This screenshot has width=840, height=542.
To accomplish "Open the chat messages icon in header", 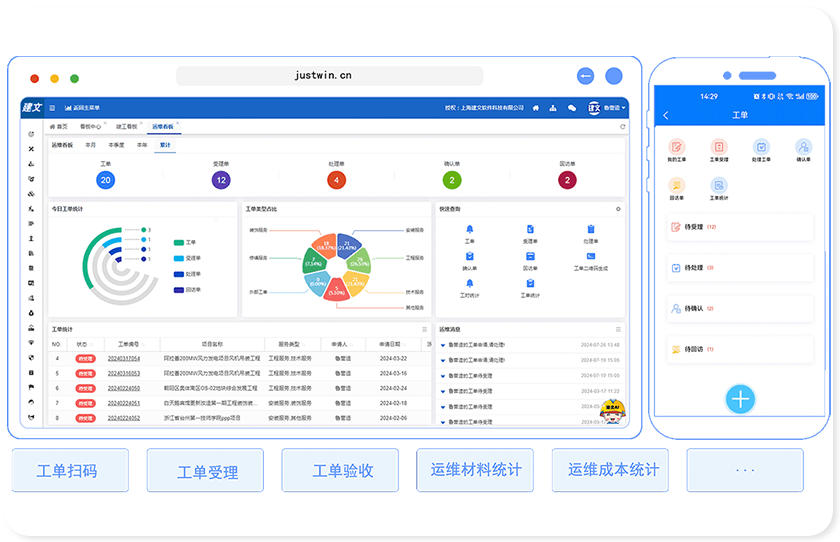I will (572, 108).
